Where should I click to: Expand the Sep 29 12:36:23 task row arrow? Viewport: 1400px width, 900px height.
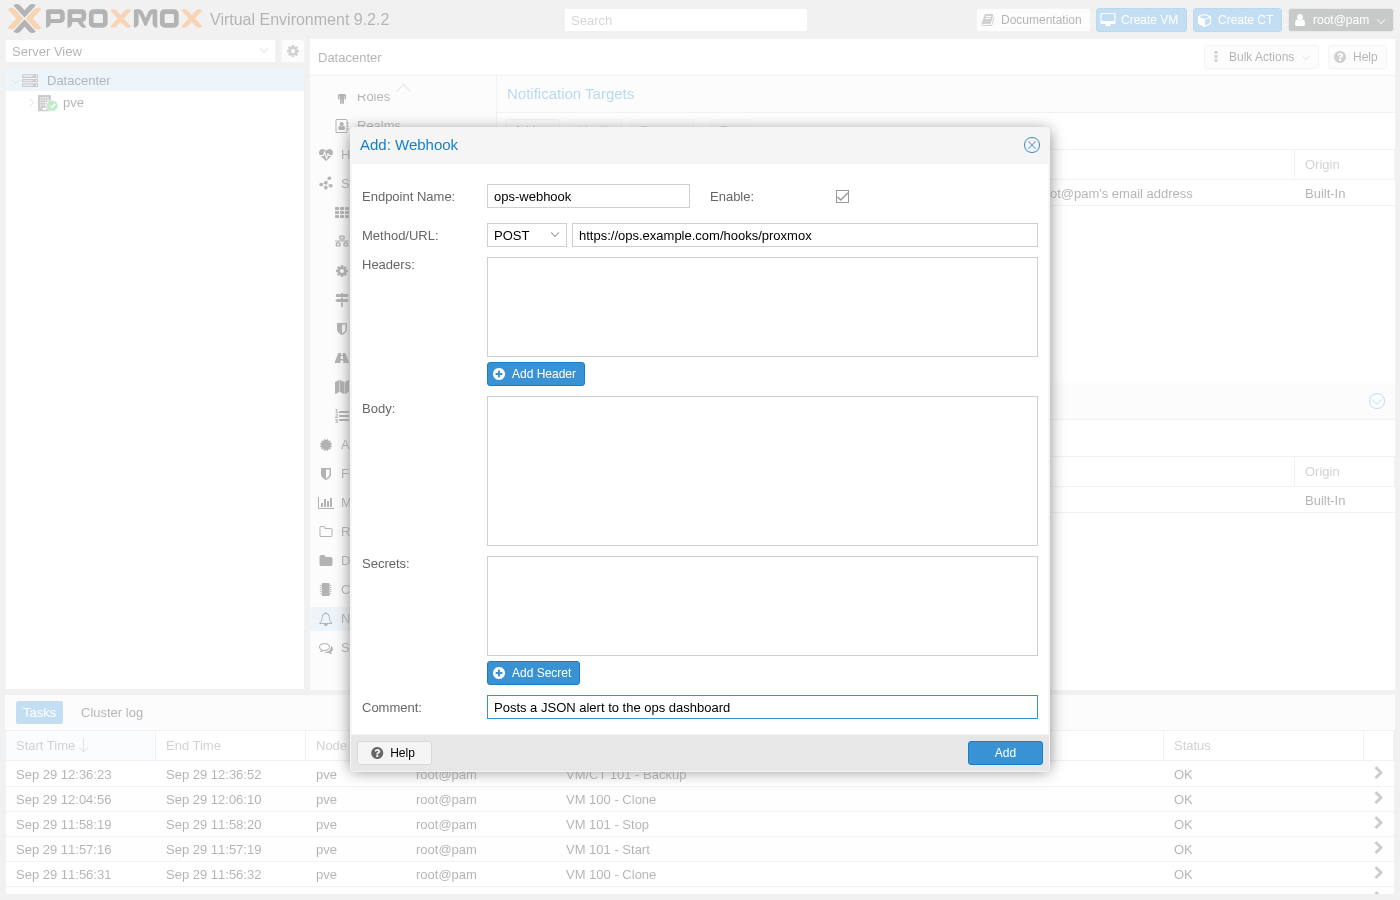click(x=1378, y=773)
